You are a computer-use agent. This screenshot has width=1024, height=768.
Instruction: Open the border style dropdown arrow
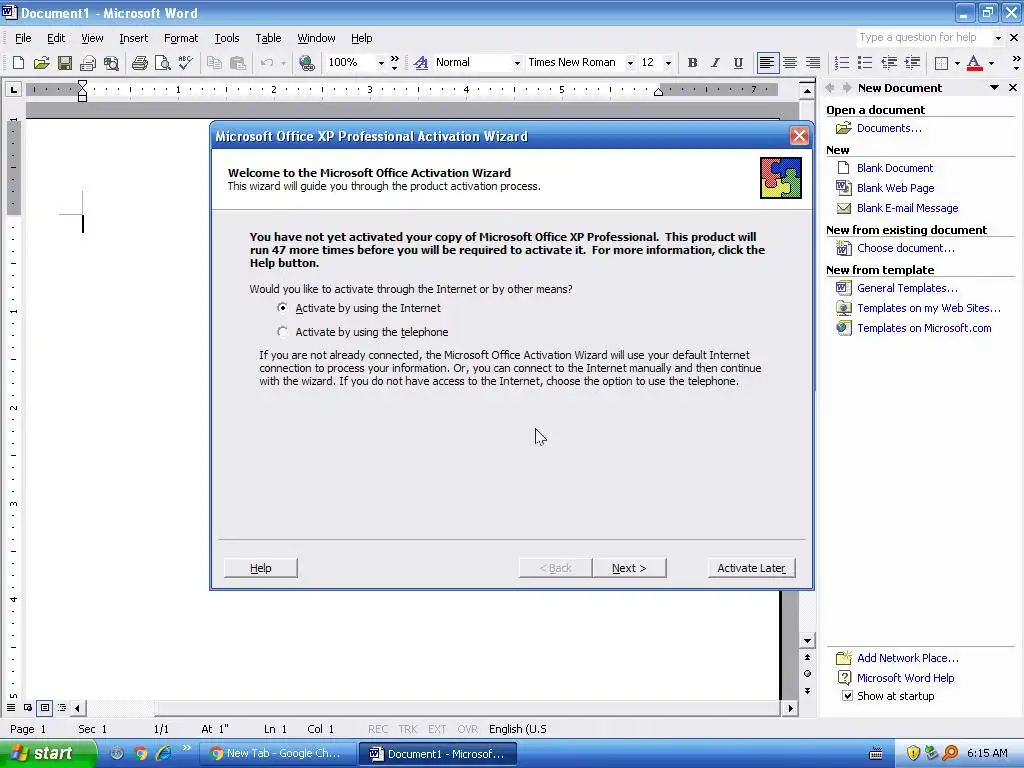[957, 63]
